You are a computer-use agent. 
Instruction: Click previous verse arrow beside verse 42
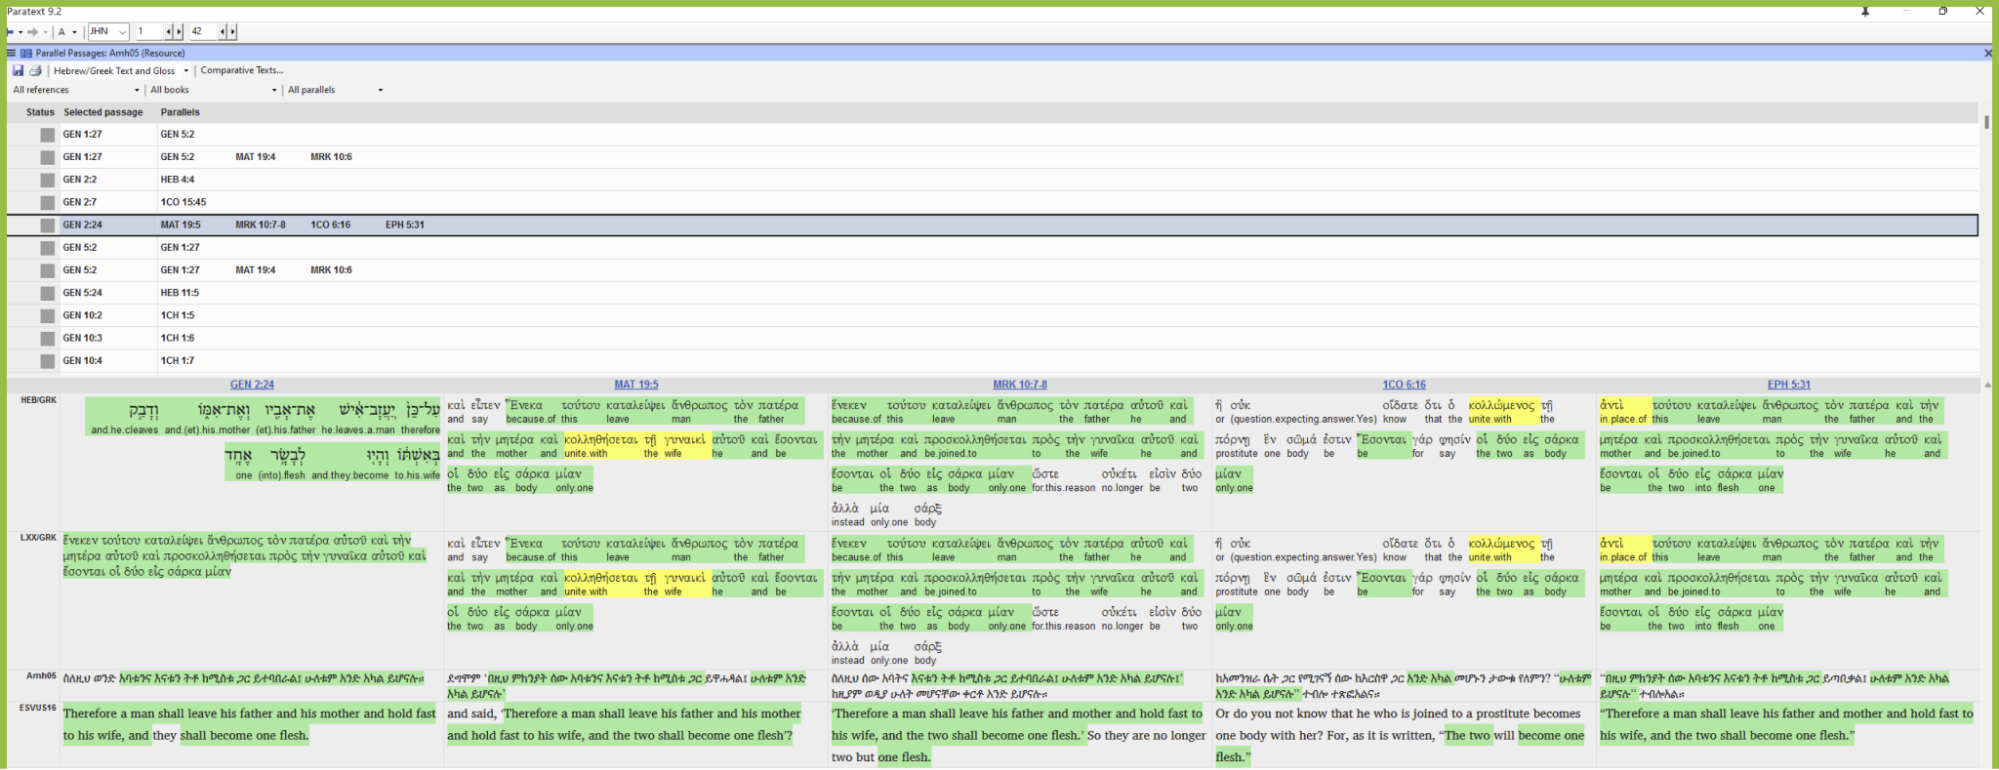click(222, 32)
